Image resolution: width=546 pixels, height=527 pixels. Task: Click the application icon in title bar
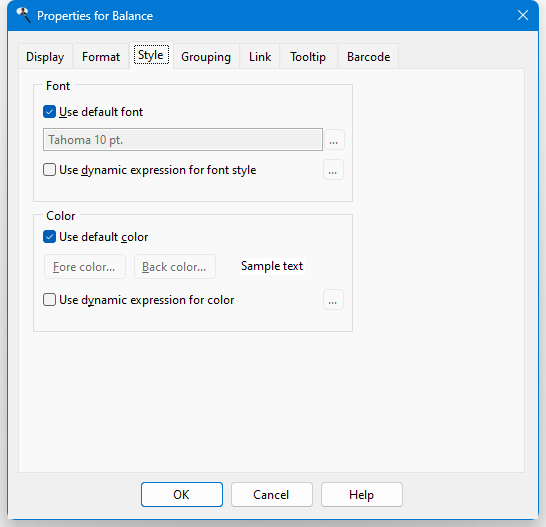tap(24, 15)
